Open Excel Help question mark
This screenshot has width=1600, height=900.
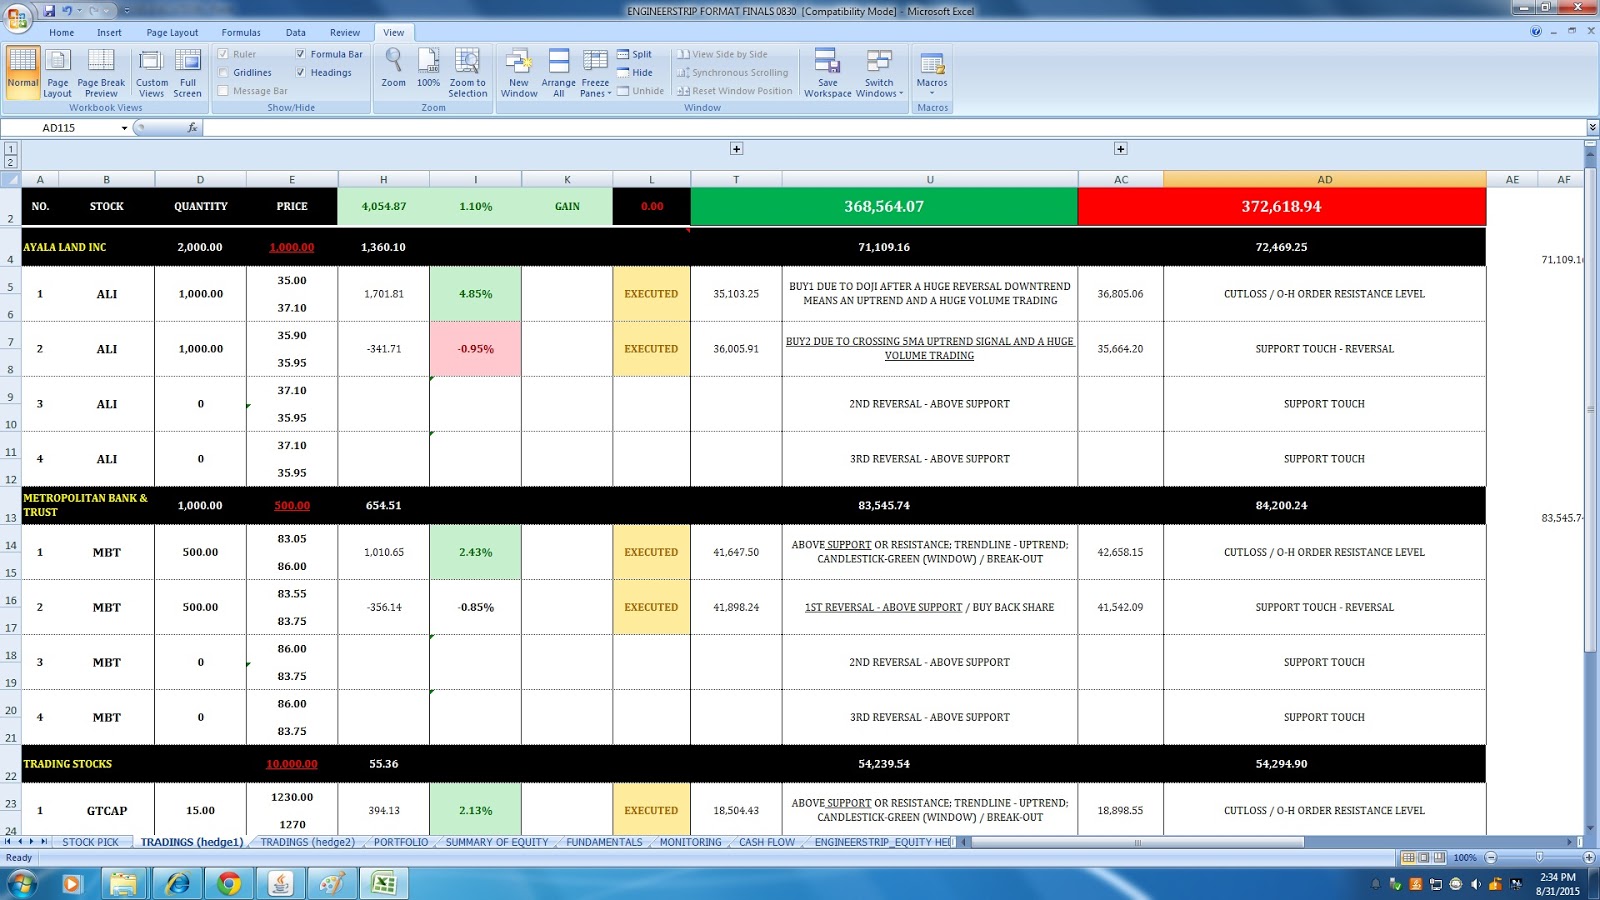click(x=1536, y=32)
